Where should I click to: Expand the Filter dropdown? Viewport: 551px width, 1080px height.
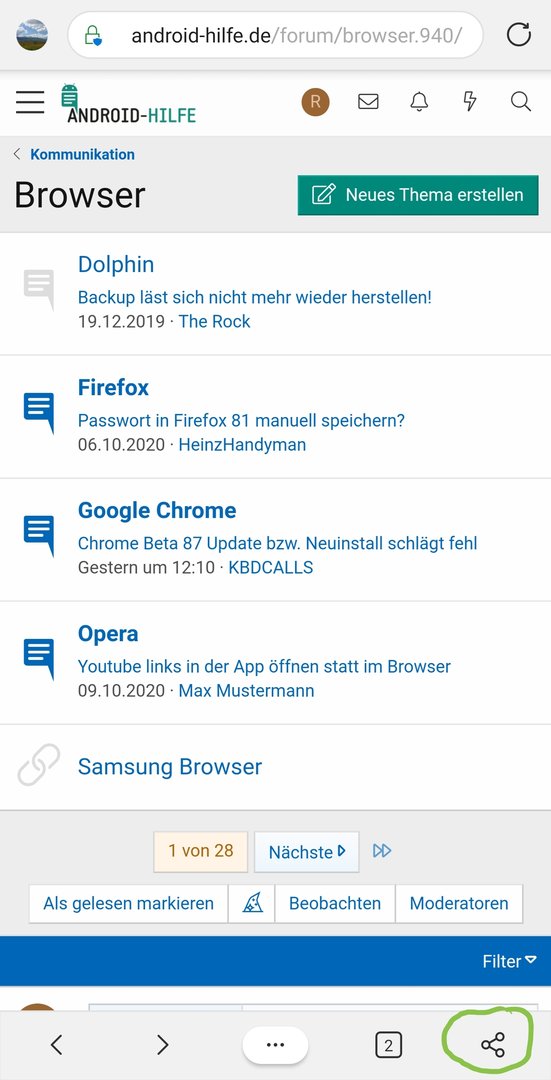[509, 961]
